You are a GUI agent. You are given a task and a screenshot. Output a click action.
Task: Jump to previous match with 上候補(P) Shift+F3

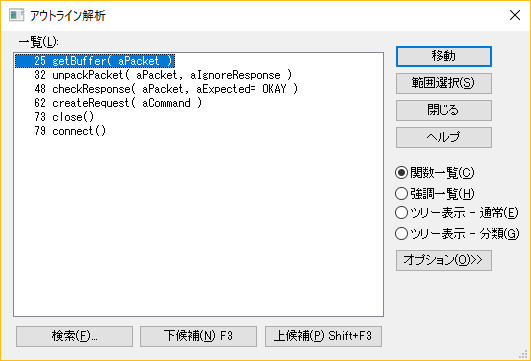tap(323, 336)
